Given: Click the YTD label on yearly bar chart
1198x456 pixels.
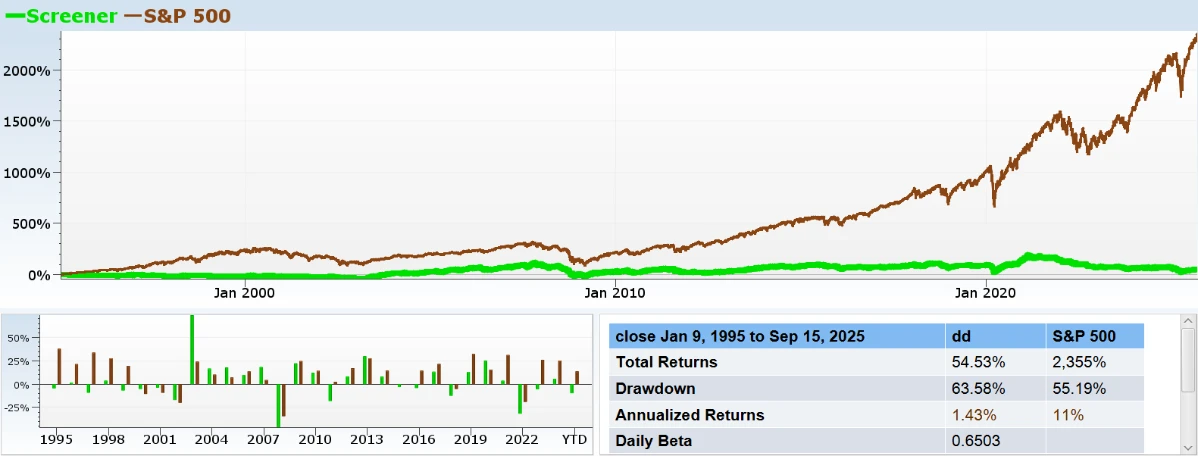Looking at the screenshot, I should pos(574,439).
